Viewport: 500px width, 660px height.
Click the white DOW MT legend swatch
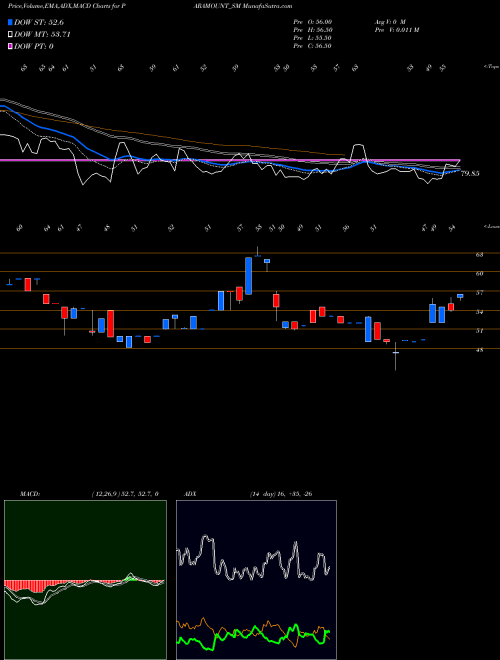[10, 35]
